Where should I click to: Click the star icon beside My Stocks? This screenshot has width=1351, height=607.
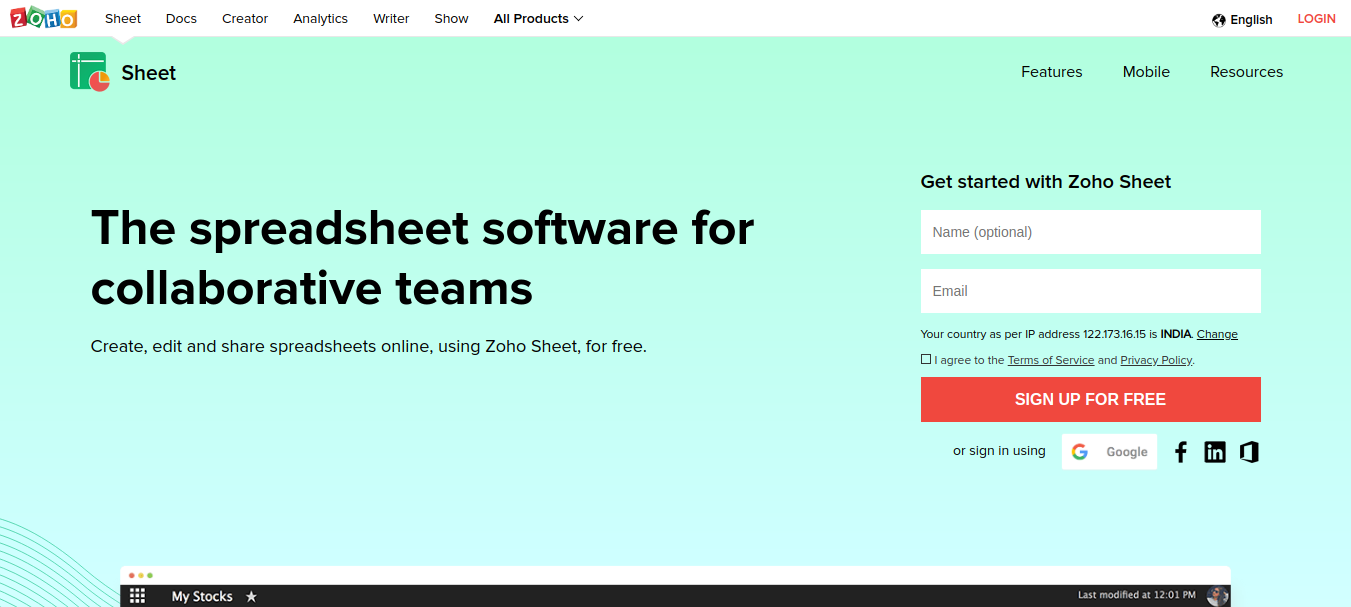tap(251, 596)
